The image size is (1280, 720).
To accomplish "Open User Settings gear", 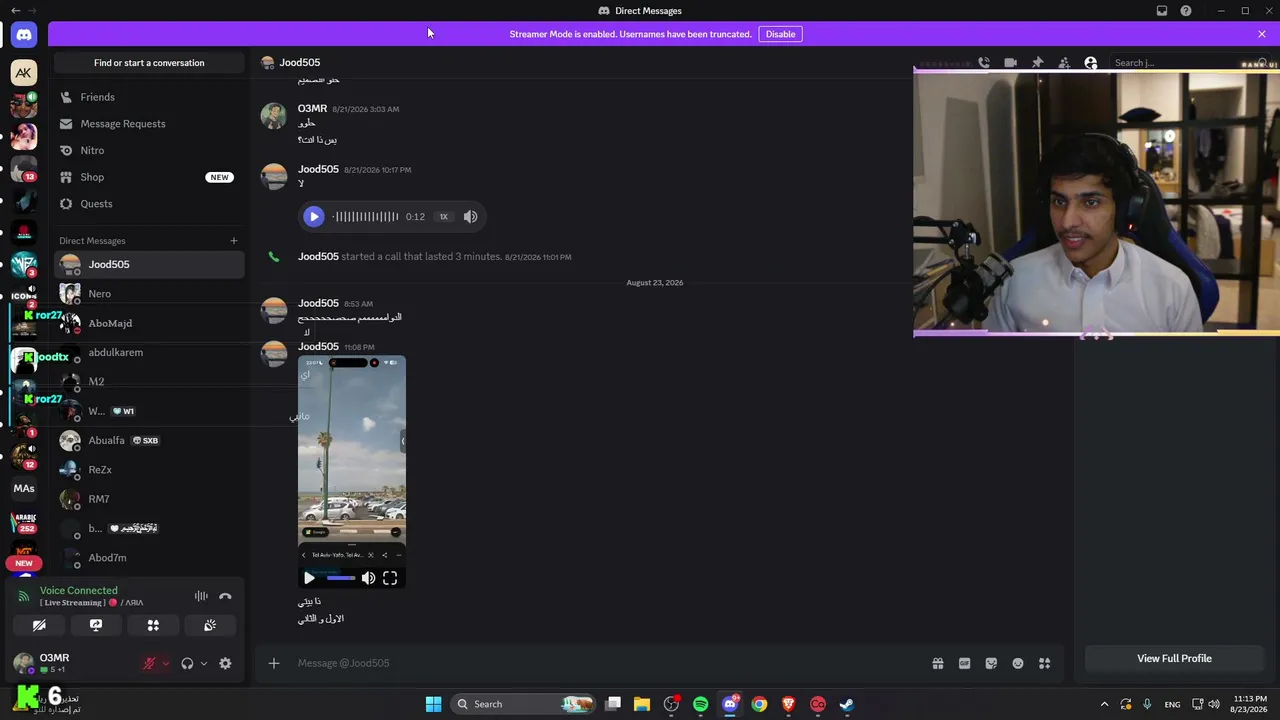I will [x=225, y=664].
